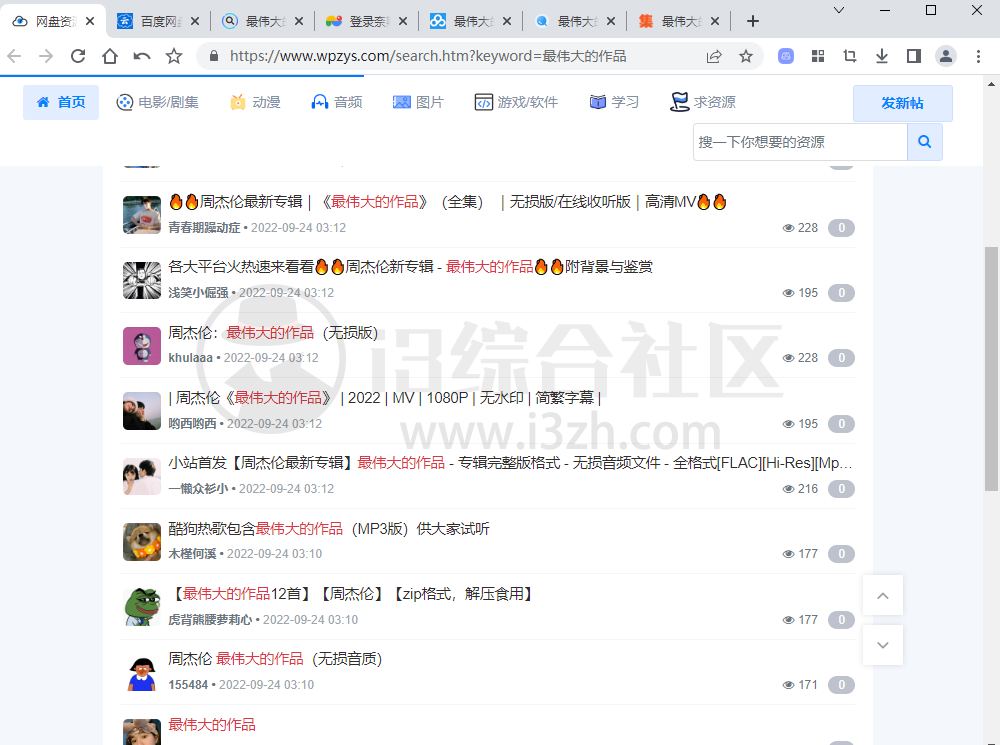Image resolution: width=1000 pixels, height=745 pixels.
Task: Close the 网盘资 active tab
Action: [90, 21]
